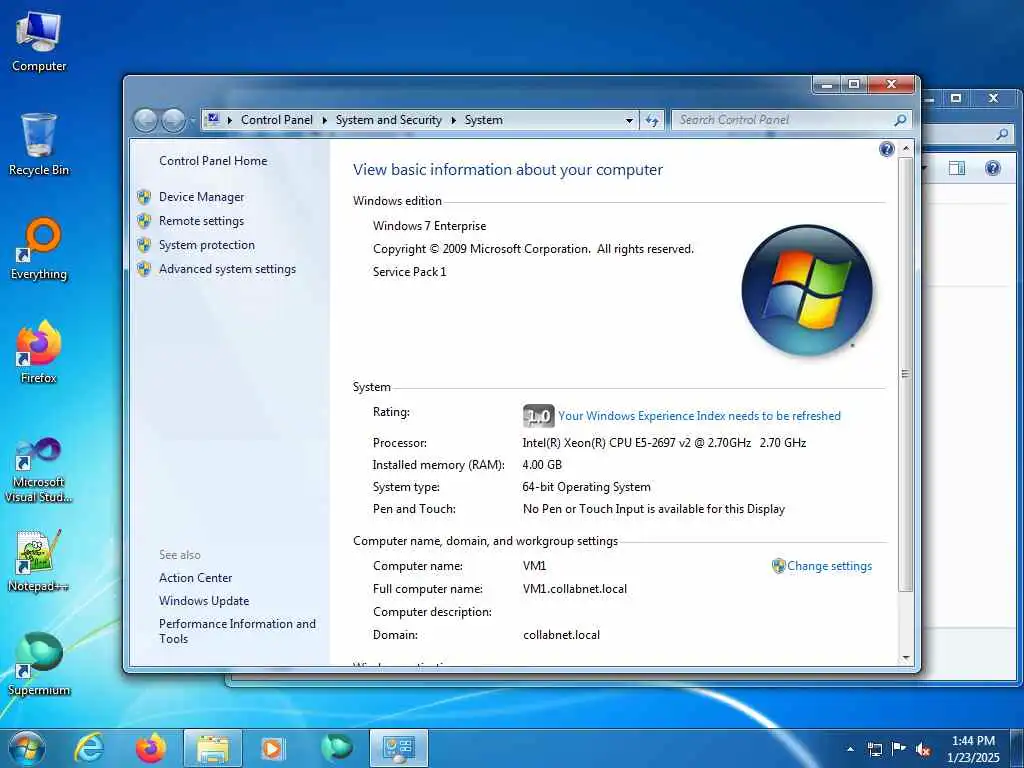The height and width of the screenshot is (768, 1024).
Task: Click the scrollbar up arrow in System window
Action: point(906,149)
